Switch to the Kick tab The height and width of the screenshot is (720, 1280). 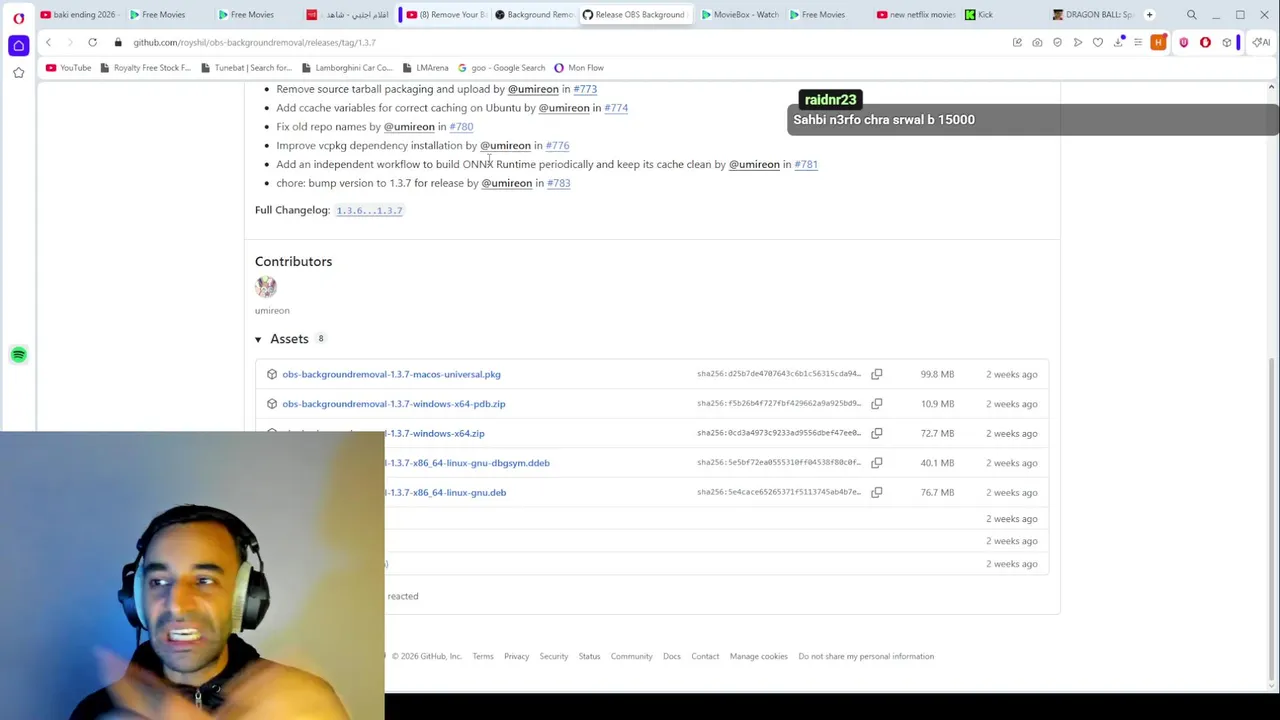pos(1003,15)
